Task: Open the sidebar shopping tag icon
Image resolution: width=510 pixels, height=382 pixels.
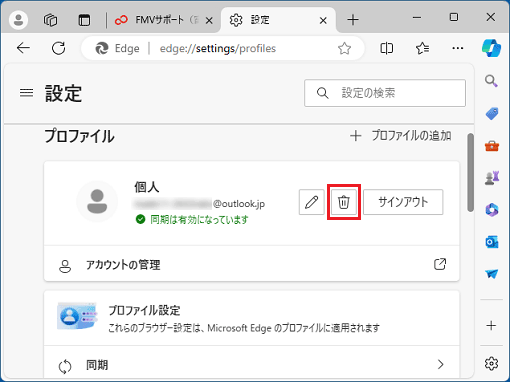Action: pyautogui.click(x=492, y=114)
